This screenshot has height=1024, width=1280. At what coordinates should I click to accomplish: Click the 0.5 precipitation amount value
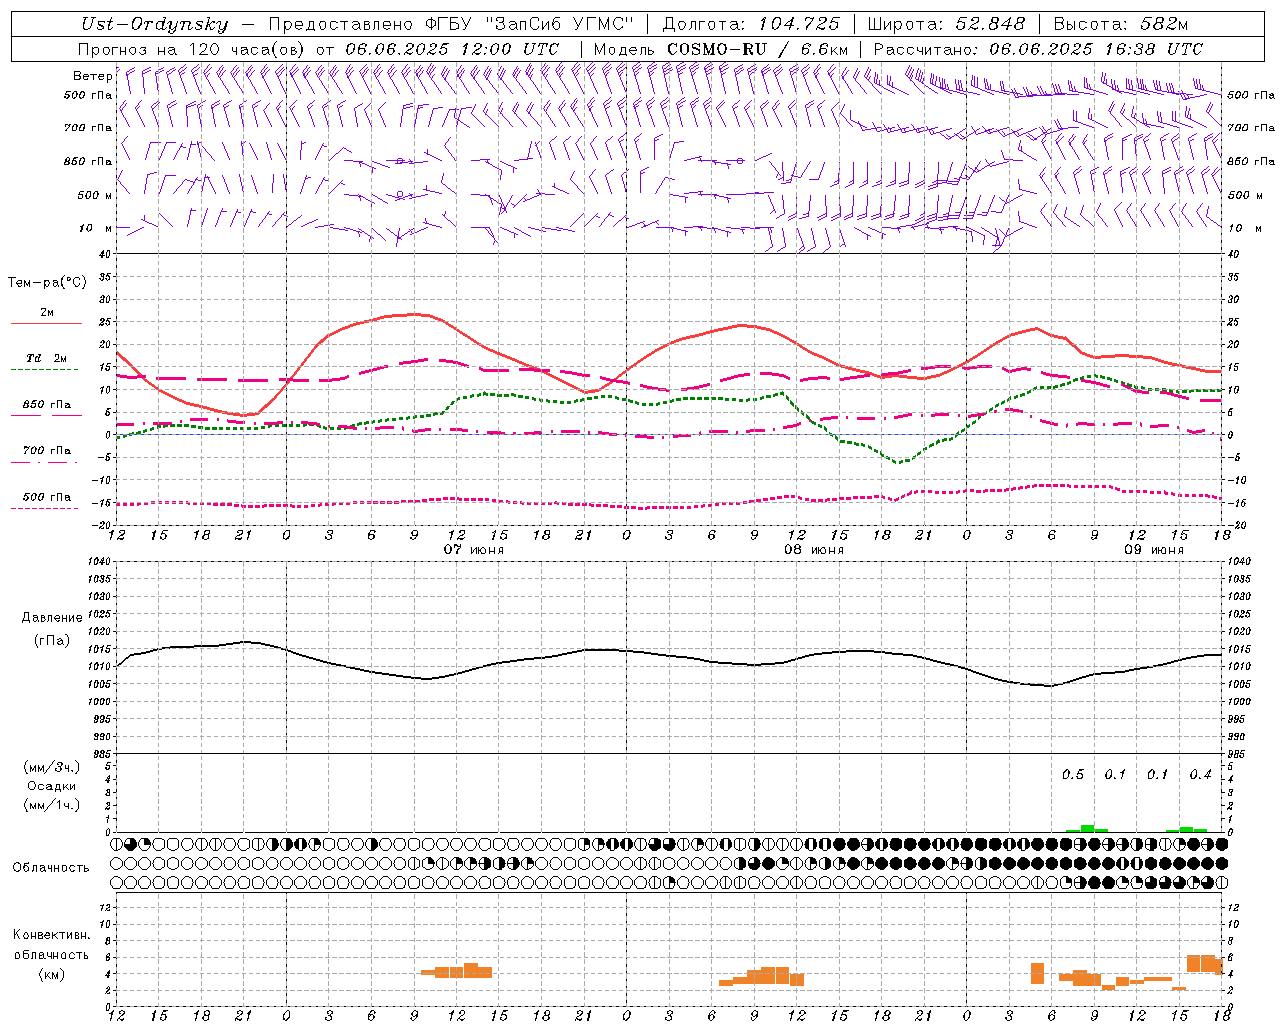tap(1073, 775)
